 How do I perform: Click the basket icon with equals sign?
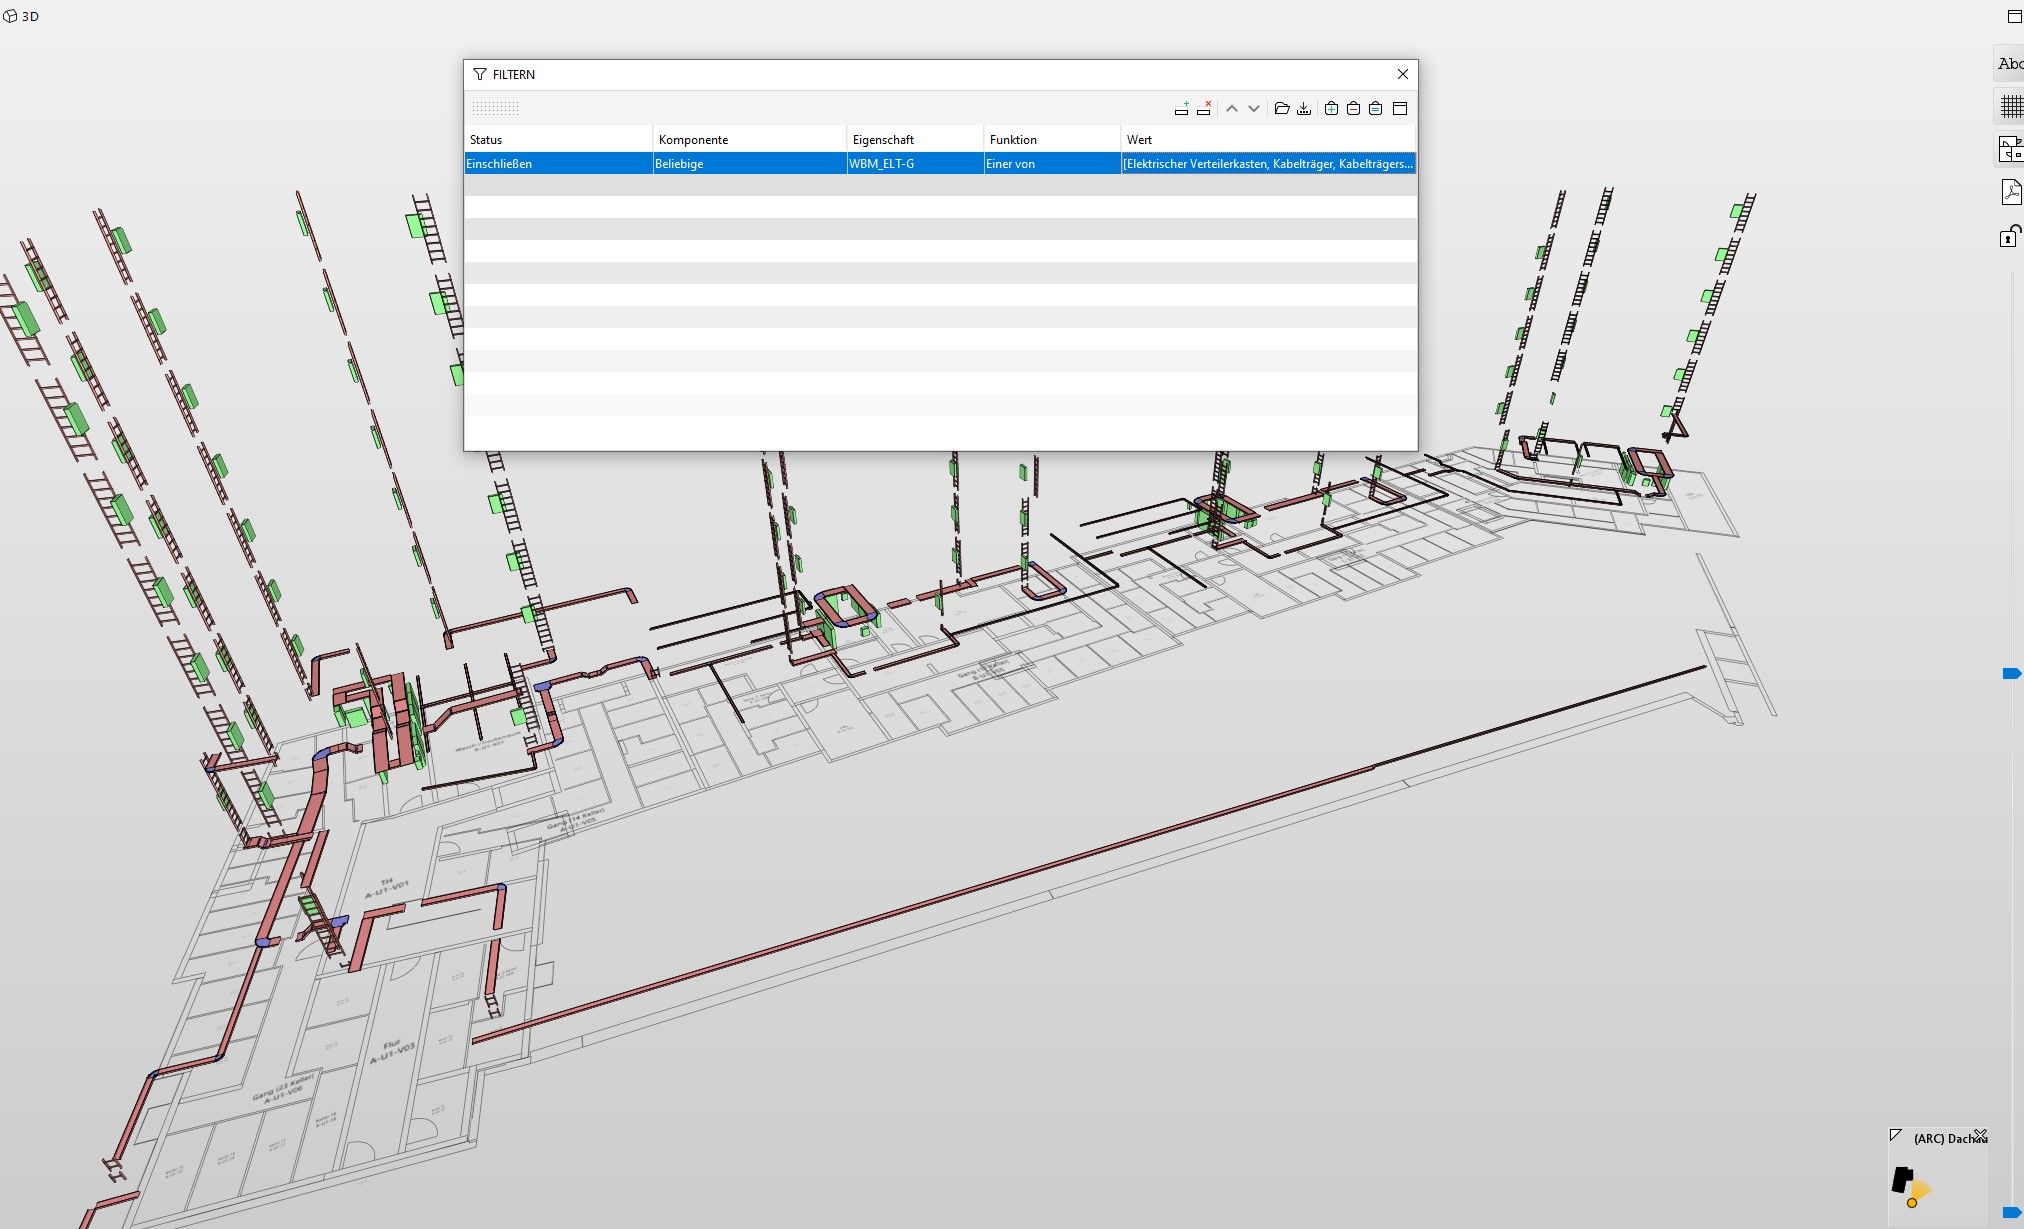click(1376, 108)
